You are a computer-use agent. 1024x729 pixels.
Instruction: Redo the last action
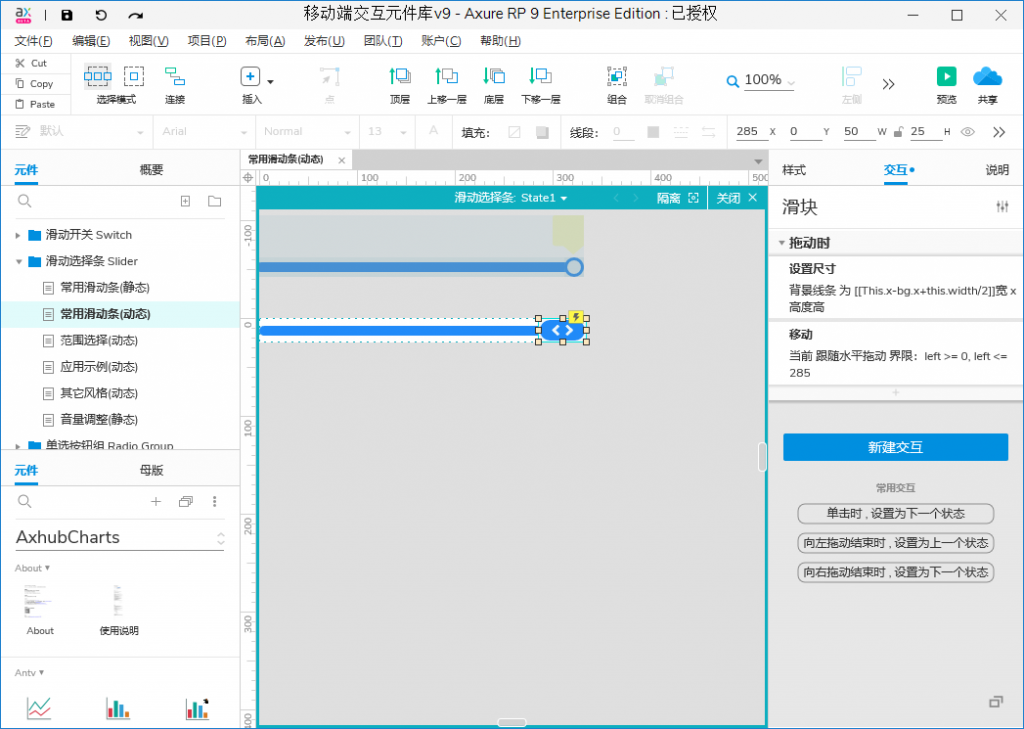point(135,14)
